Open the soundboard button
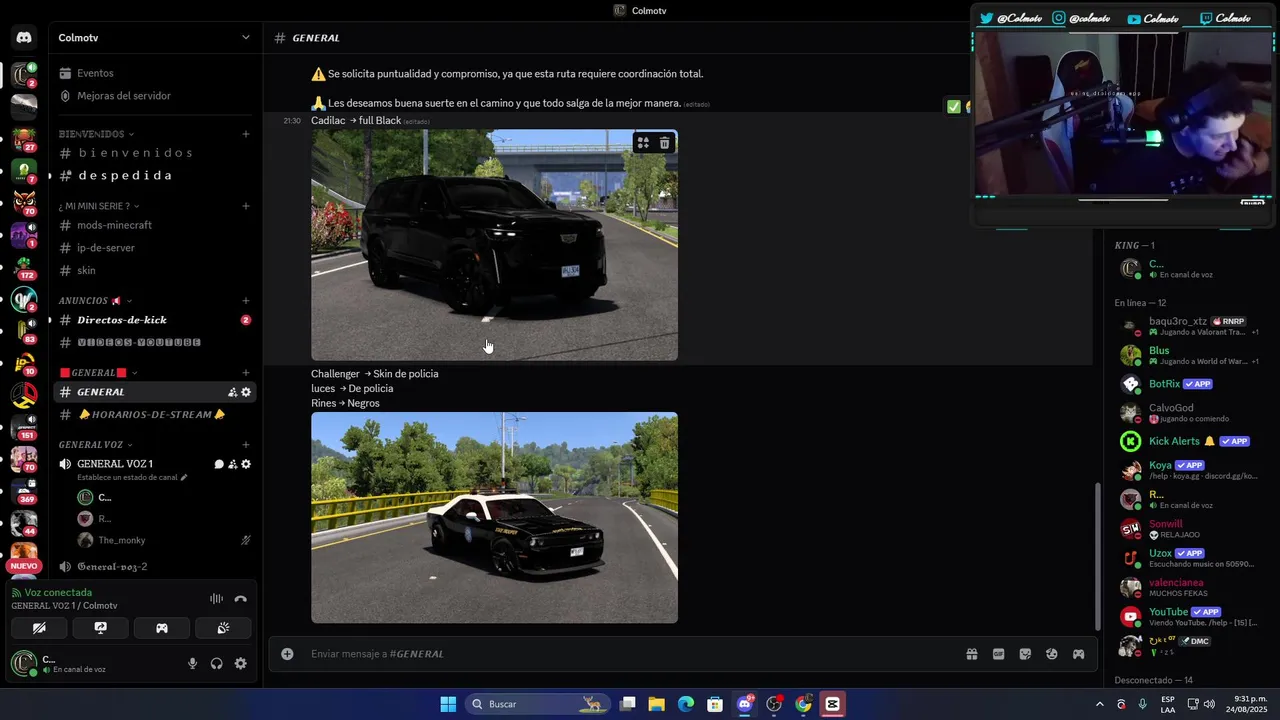 click(223, 628)
